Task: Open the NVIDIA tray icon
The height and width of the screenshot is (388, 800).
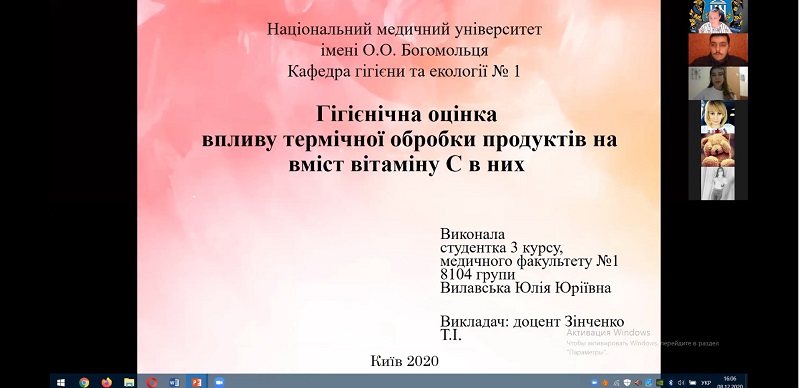Action: tap(660, 383)
